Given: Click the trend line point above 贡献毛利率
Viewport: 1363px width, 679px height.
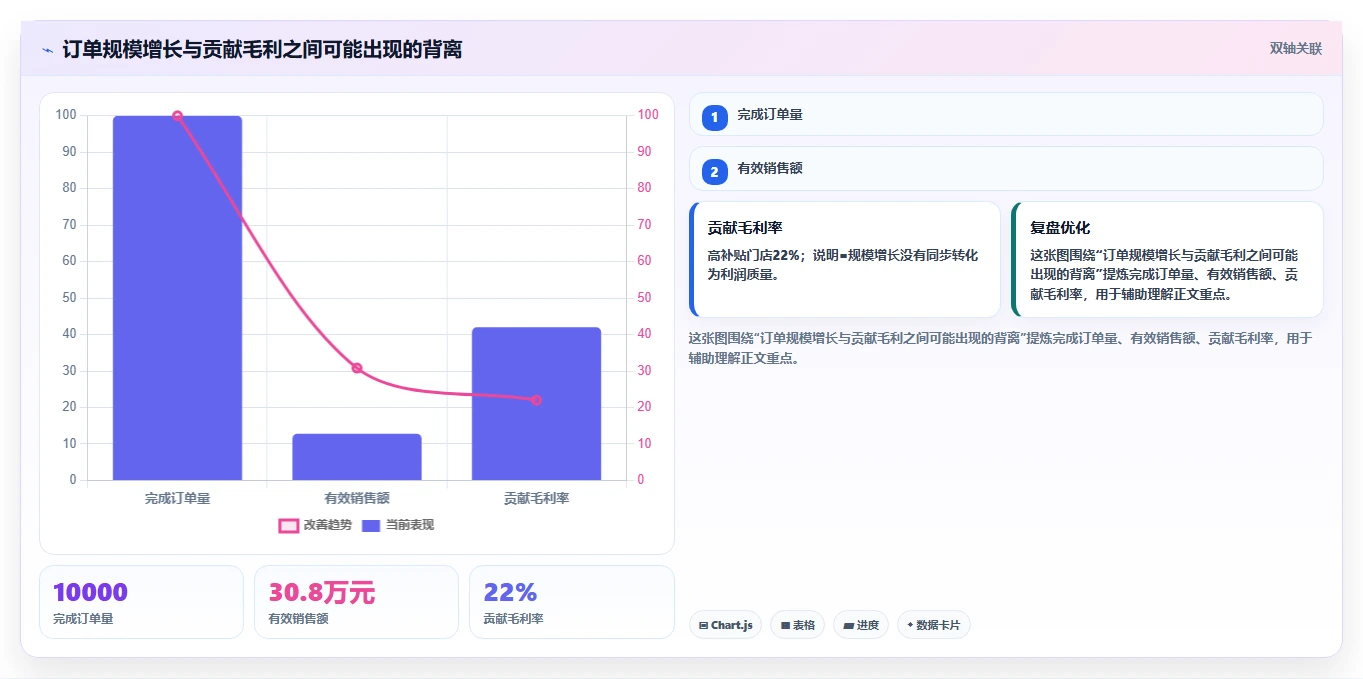Looking at the screenshot, I should coord(536,400).
